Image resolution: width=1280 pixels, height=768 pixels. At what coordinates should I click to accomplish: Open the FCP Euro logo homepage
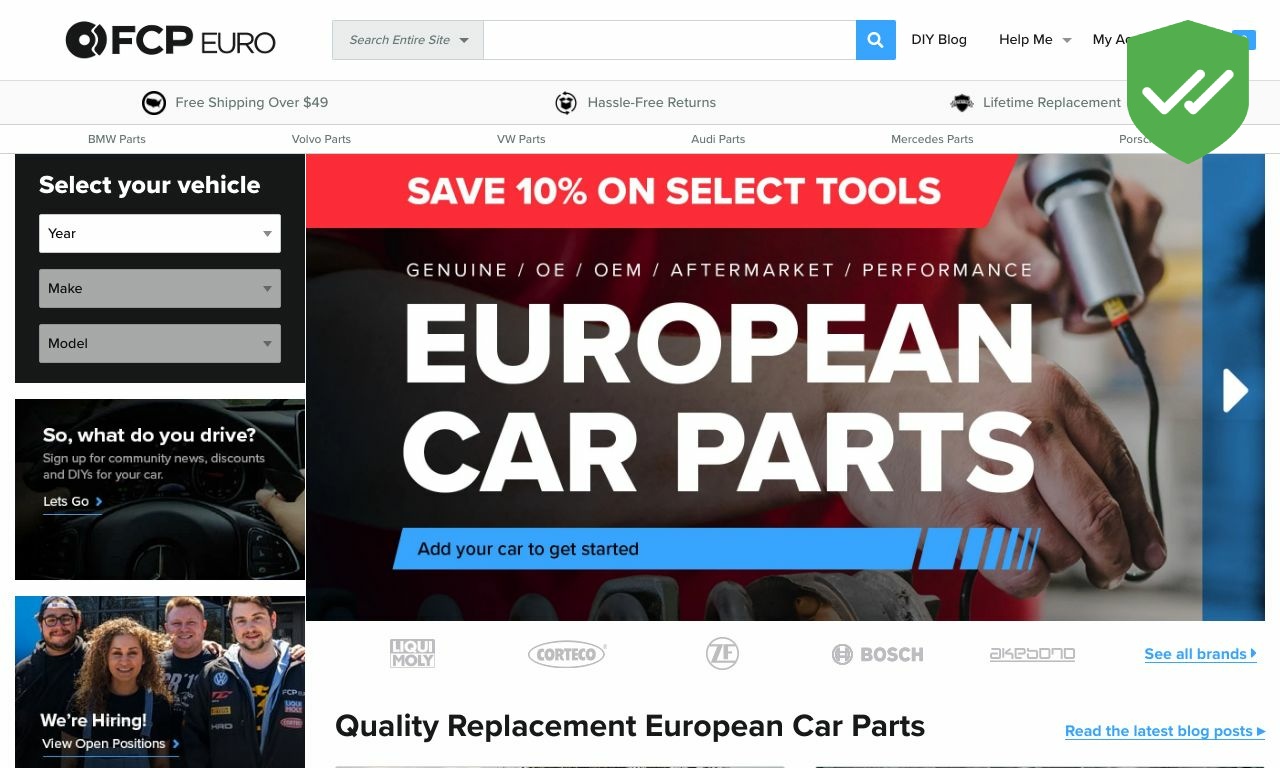171,40
